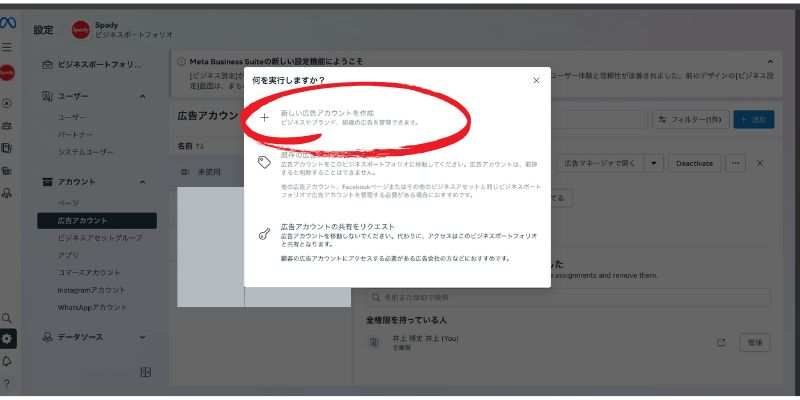Image resolution: width=800 pixels, height=400 pixels.
Task: Click the plus icon for new ad account
Action: [x=264, y=118]
